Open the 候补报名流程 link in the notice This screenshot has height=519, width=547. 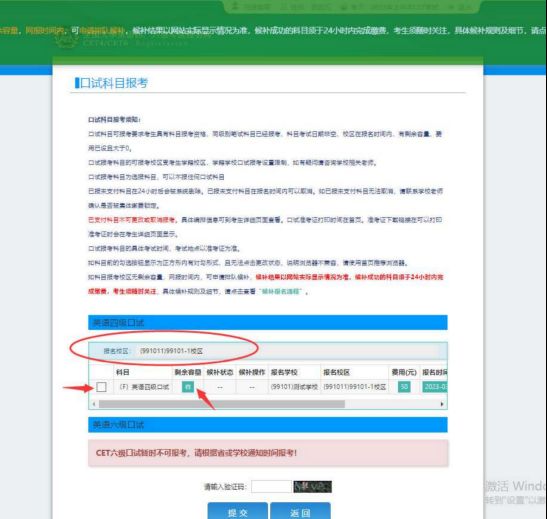tap(280, 291)
